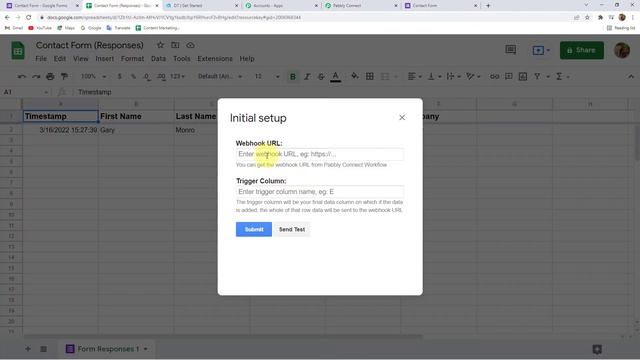Click the undo icon

(22, 76)
